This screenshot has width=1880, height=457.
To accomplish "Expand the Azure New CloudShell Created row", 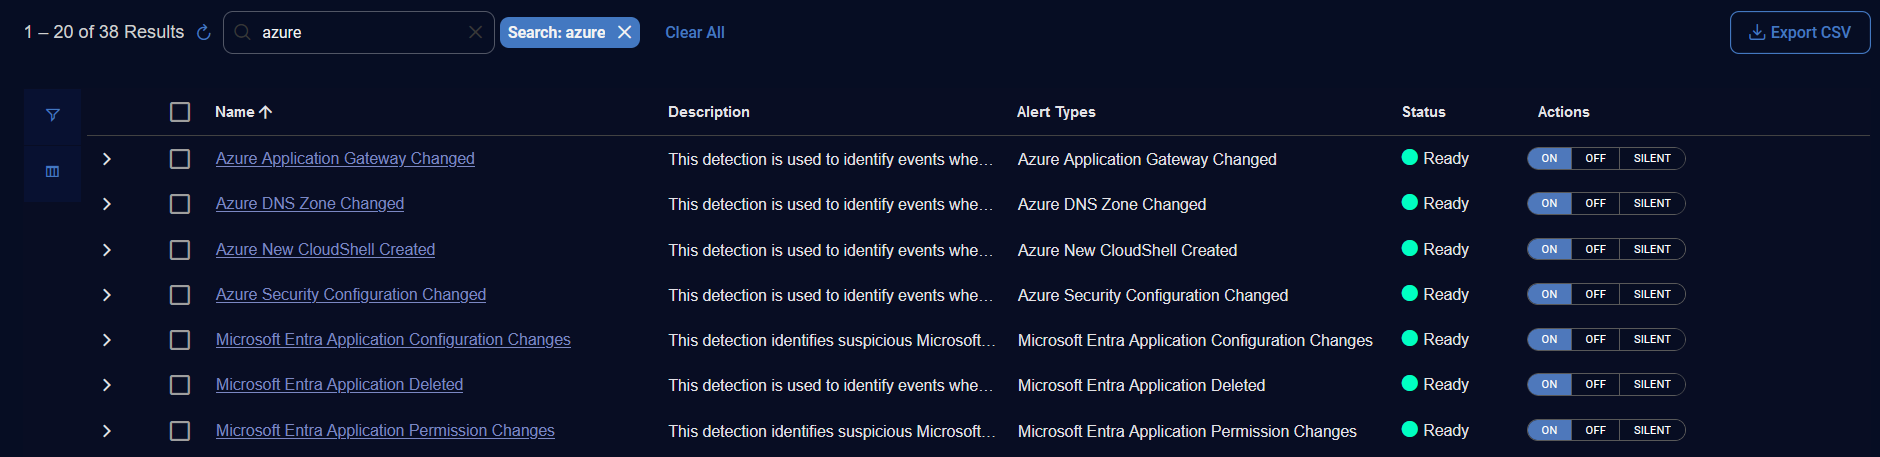I will [107, 250].
